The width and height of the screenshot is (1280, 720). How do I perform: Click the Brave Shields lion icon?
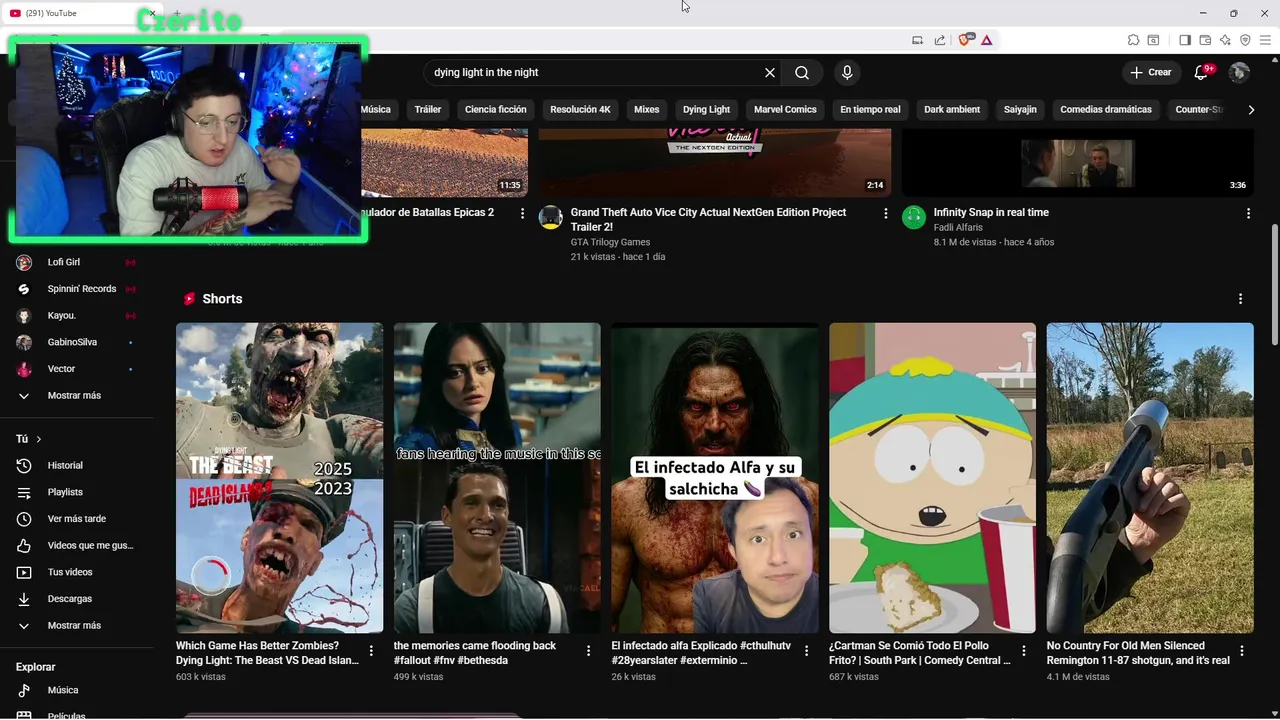pyautogui.click(x=965, y=40)
